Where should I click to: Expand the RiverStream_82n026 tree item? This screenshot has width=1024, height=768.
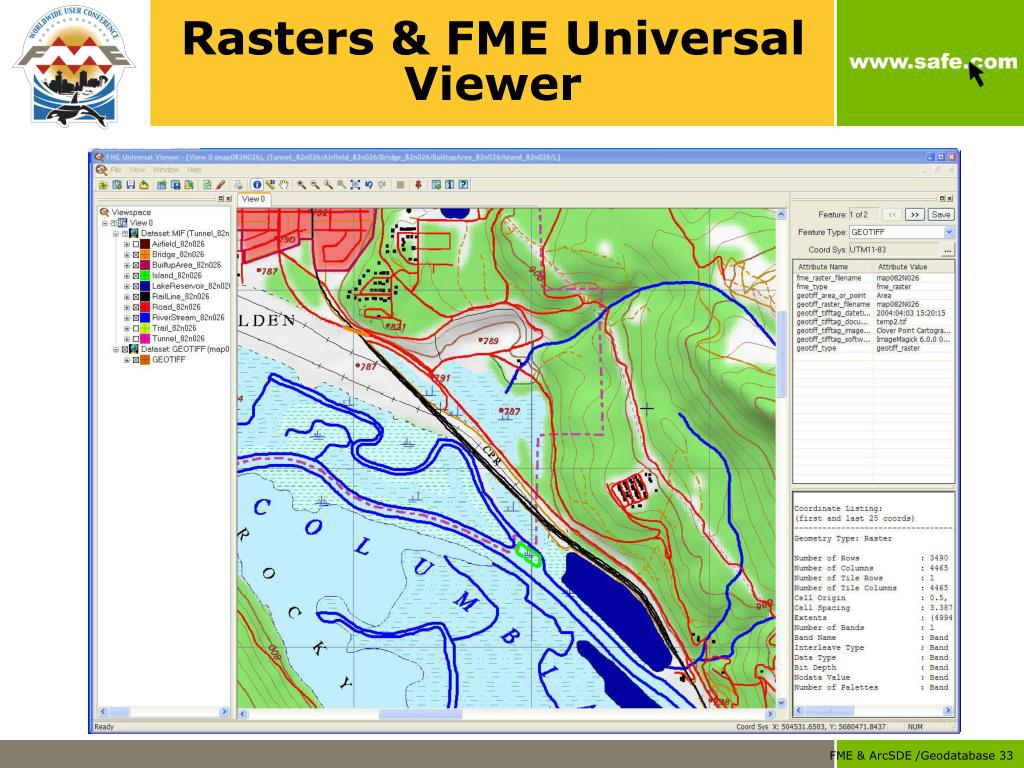[x=127, y=317]
